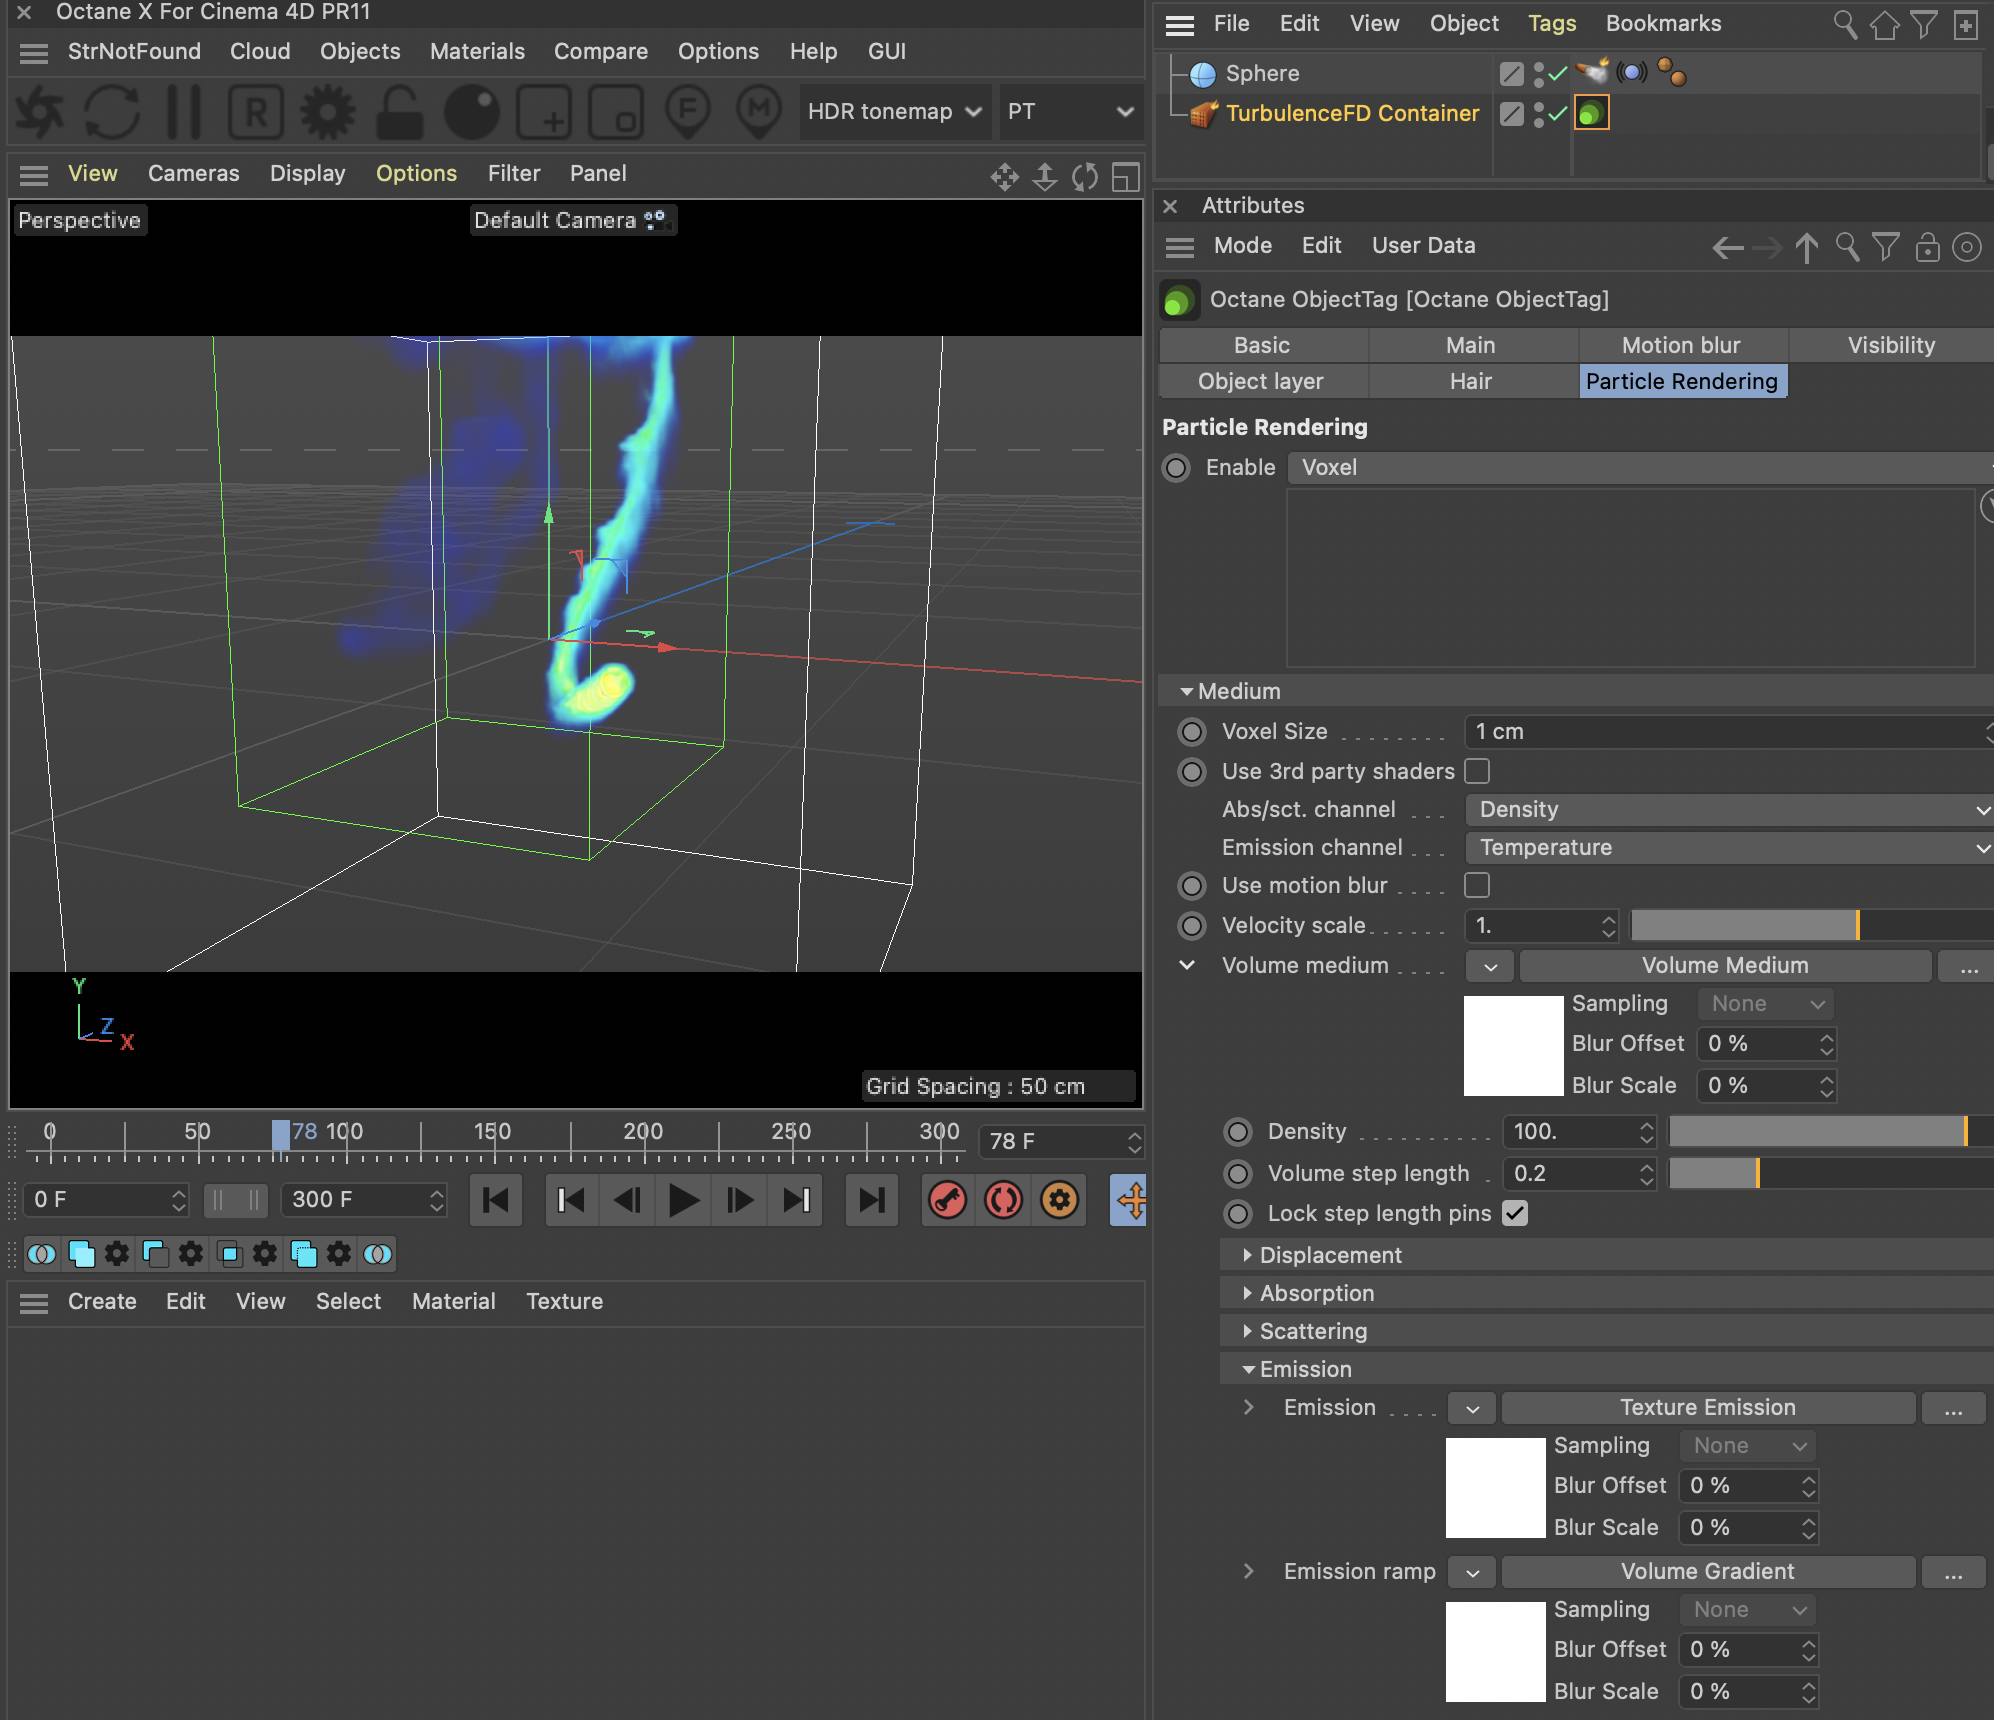Viewport: 1994px width, 1720px height.
Task: Click the Volume Medium button
Action: click(1724, 965)
